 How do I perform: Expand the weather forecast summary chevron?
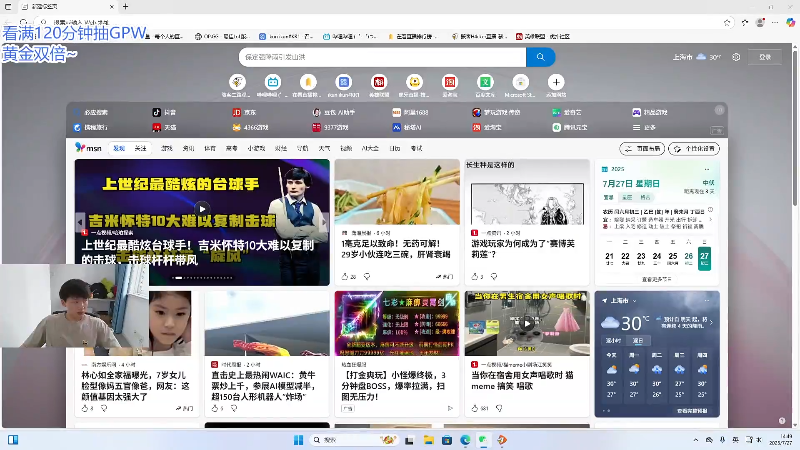point(711,322)
